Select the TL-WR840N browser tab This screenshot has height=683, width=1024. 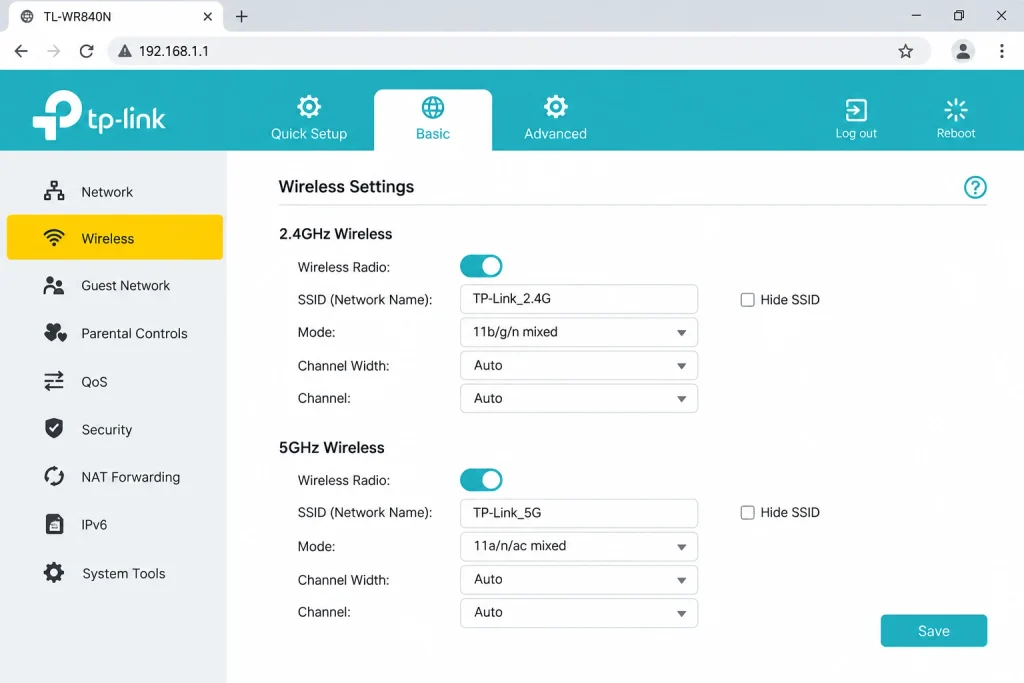(115, 16)
